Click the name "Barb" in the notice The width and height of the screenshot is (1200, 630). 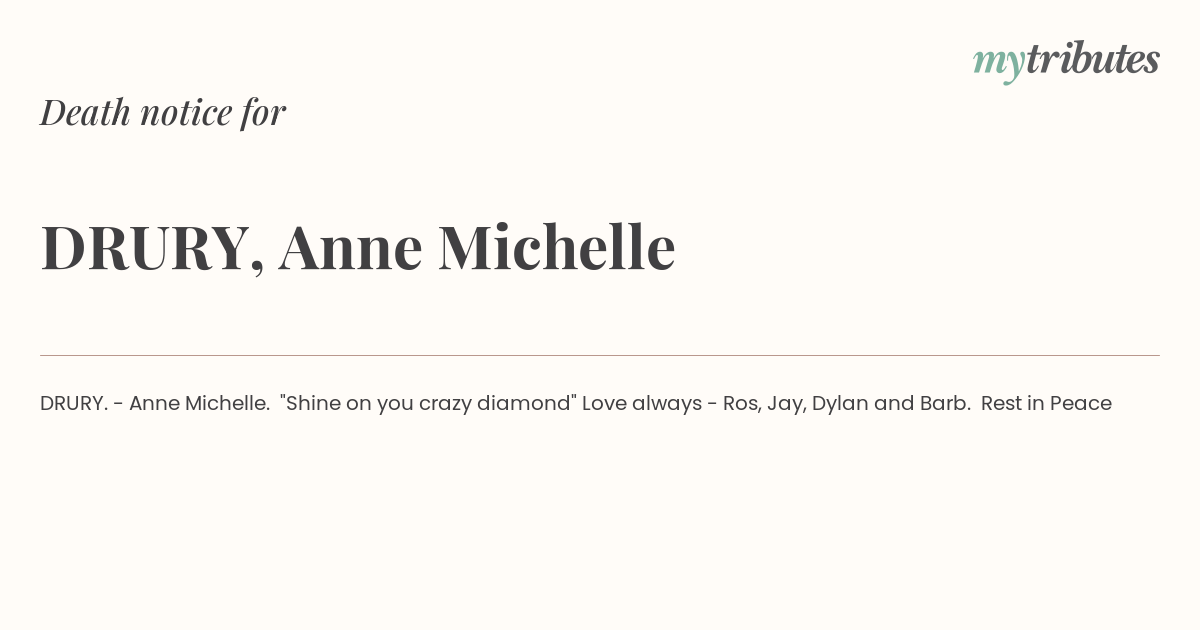[943, 403]
